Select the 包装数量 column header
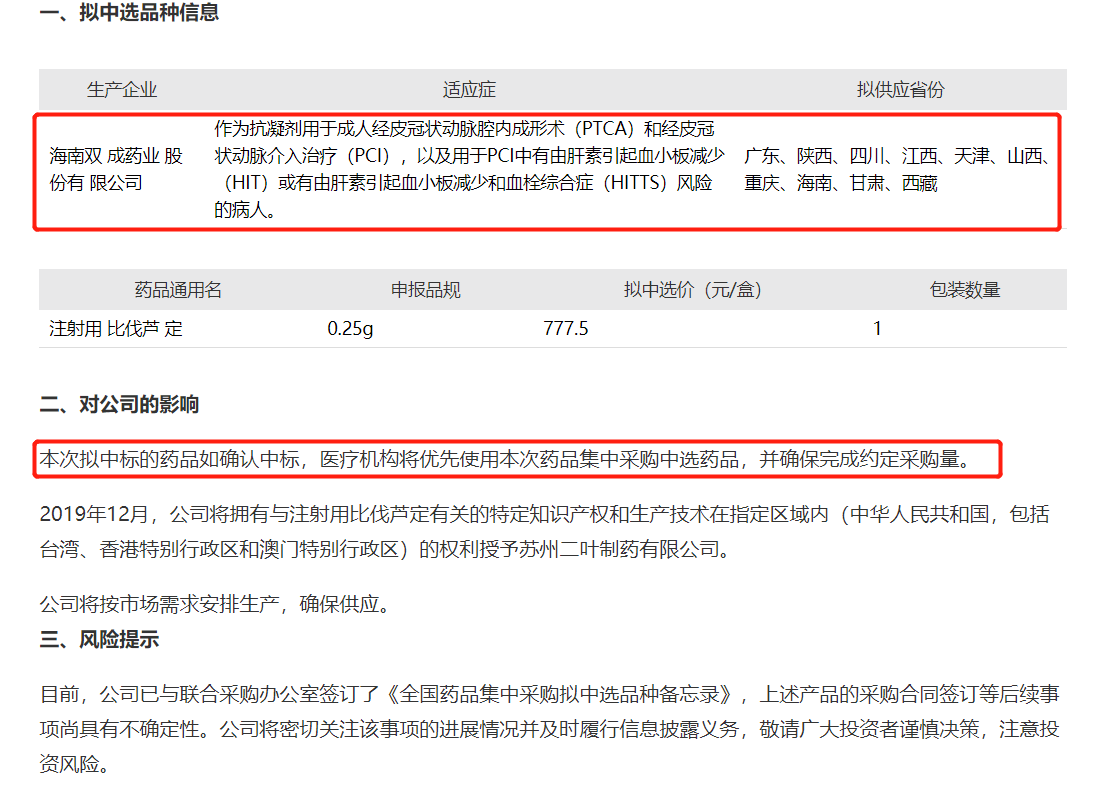This screenshot has height=802, width=1101. 965,290
